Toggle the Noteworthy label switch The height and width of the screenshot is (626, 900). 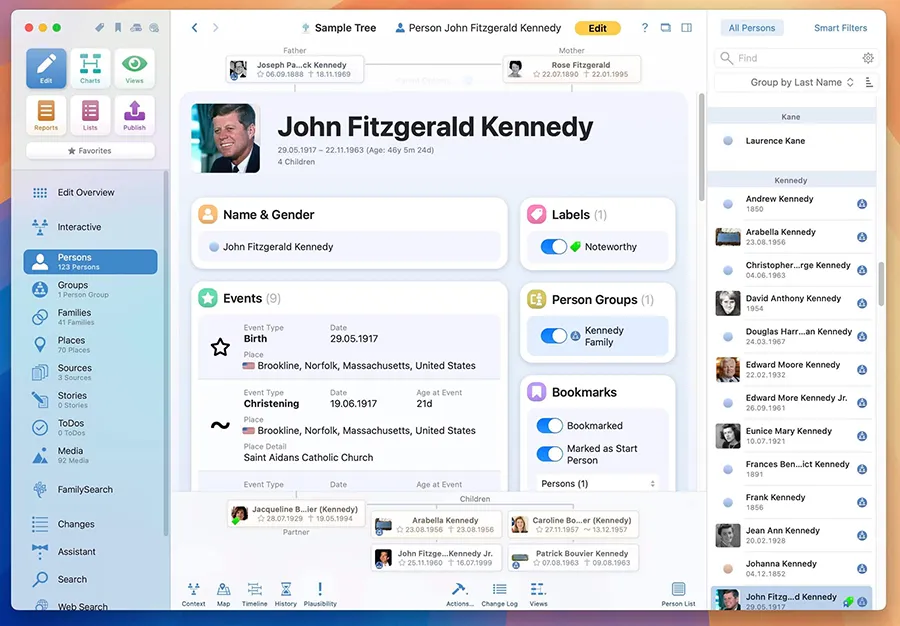[553, 247]
